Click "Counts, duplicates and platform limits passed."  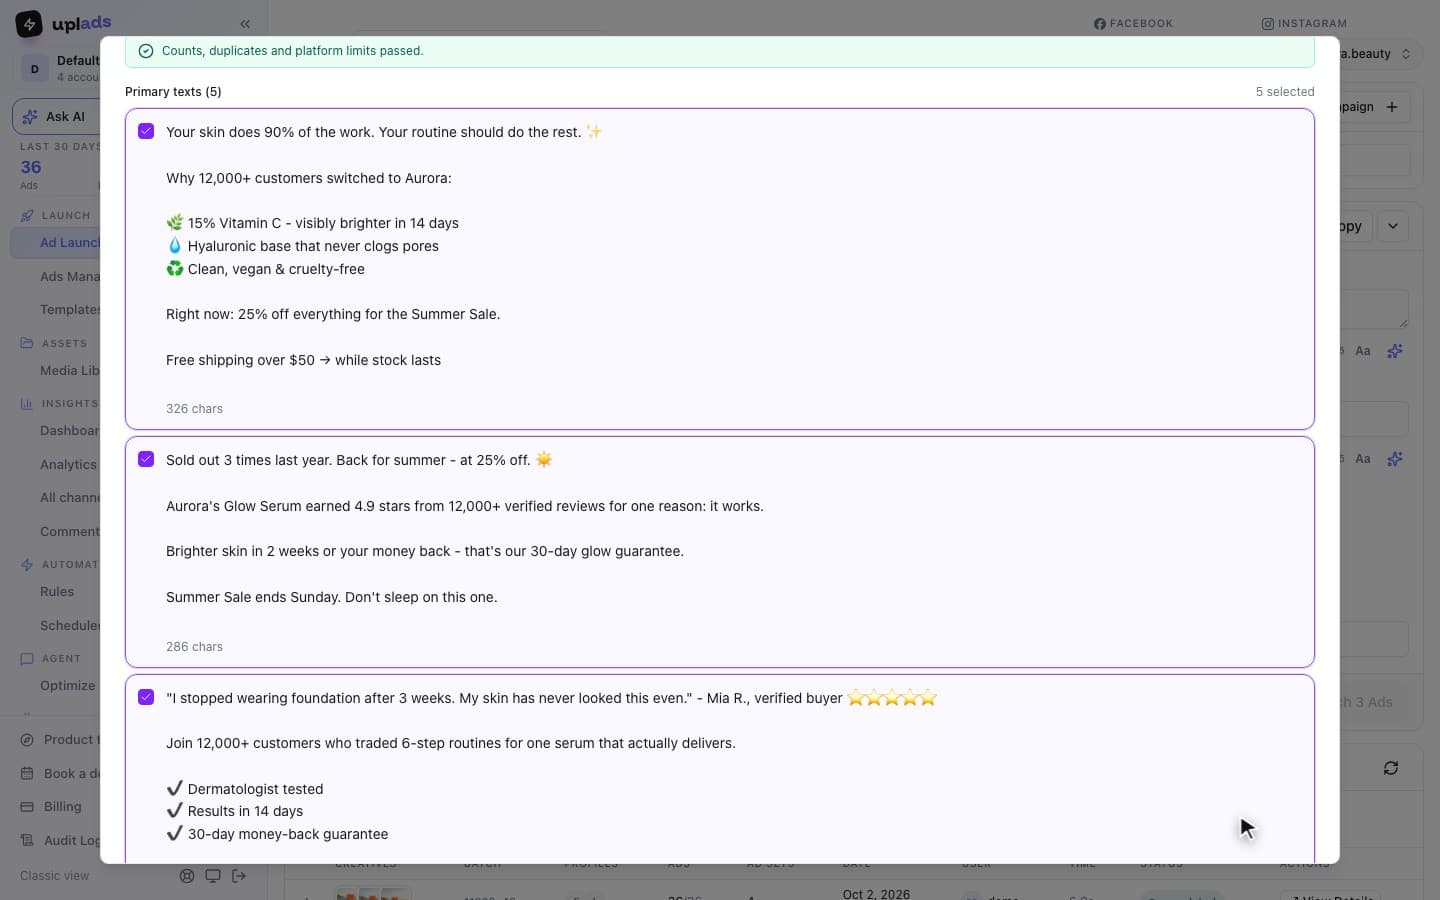pyautogui.click(x=292, y=51)
